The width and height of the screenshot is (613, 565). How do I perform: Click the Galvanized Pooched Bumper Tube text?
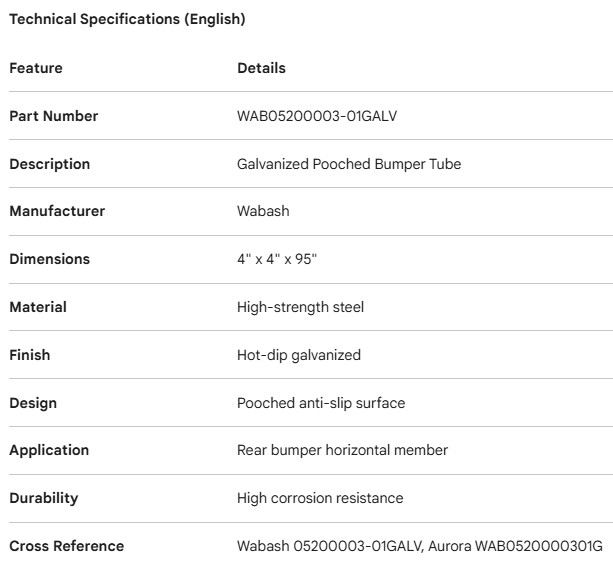point(349,164)
